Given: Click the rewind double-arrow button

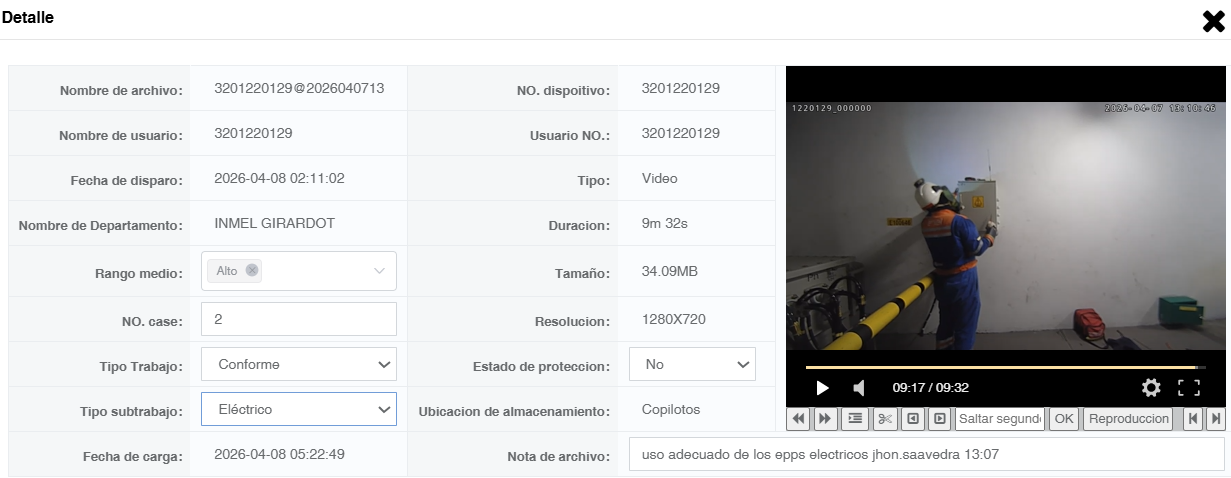Looking at the screenshot, I should coord(799,419).
